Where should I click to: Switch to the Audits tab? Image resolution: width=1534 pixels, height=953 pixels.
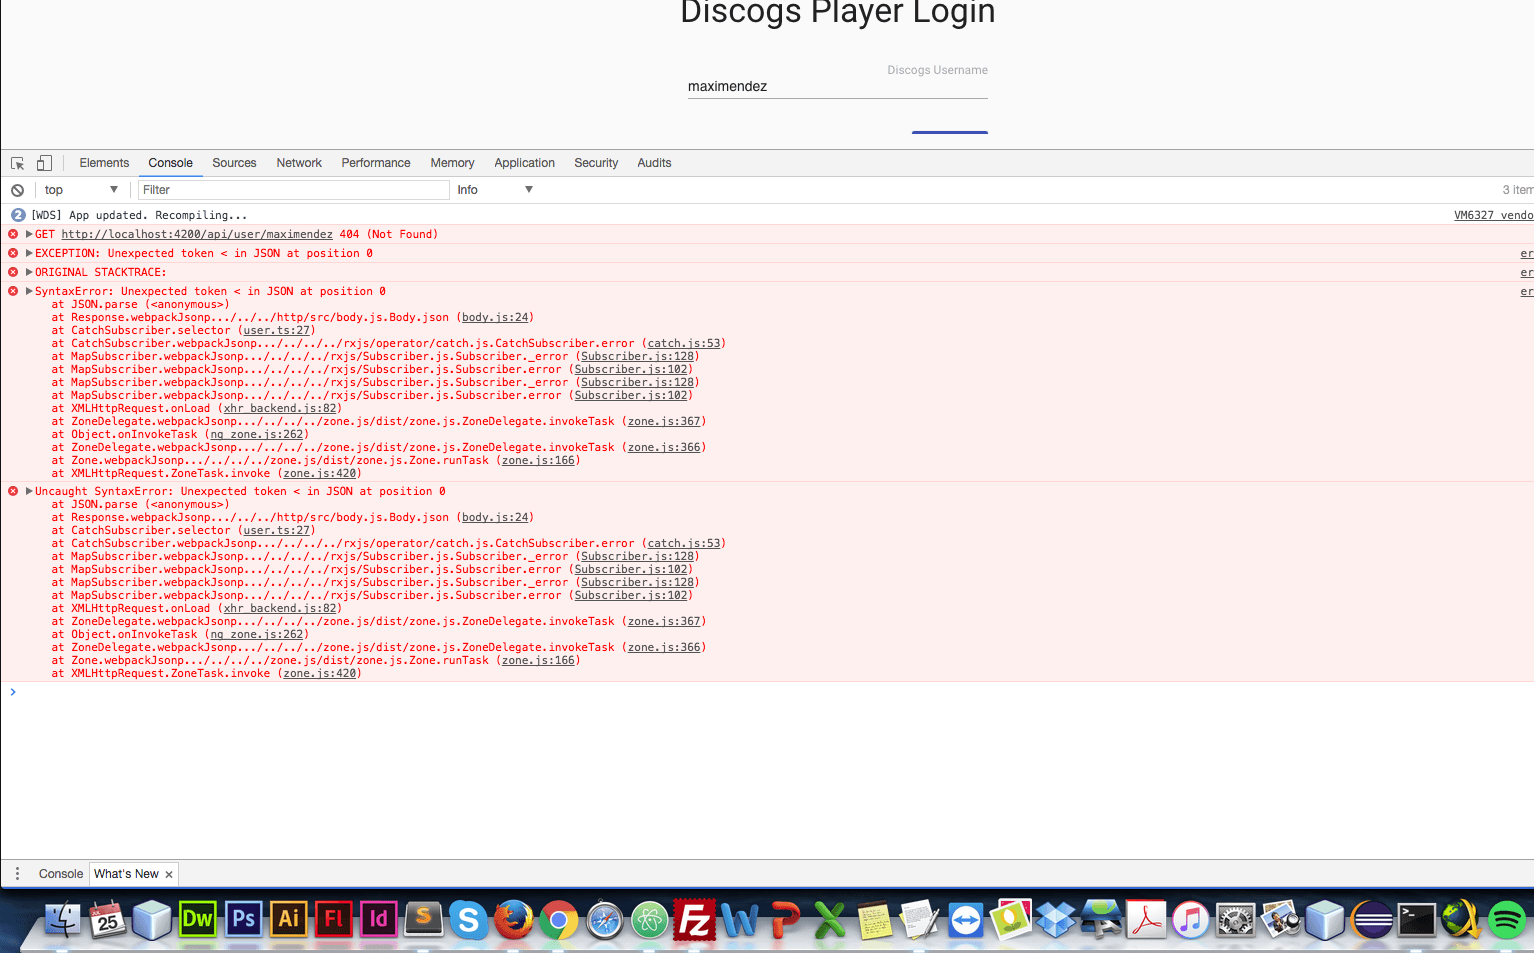coord(654,163)
